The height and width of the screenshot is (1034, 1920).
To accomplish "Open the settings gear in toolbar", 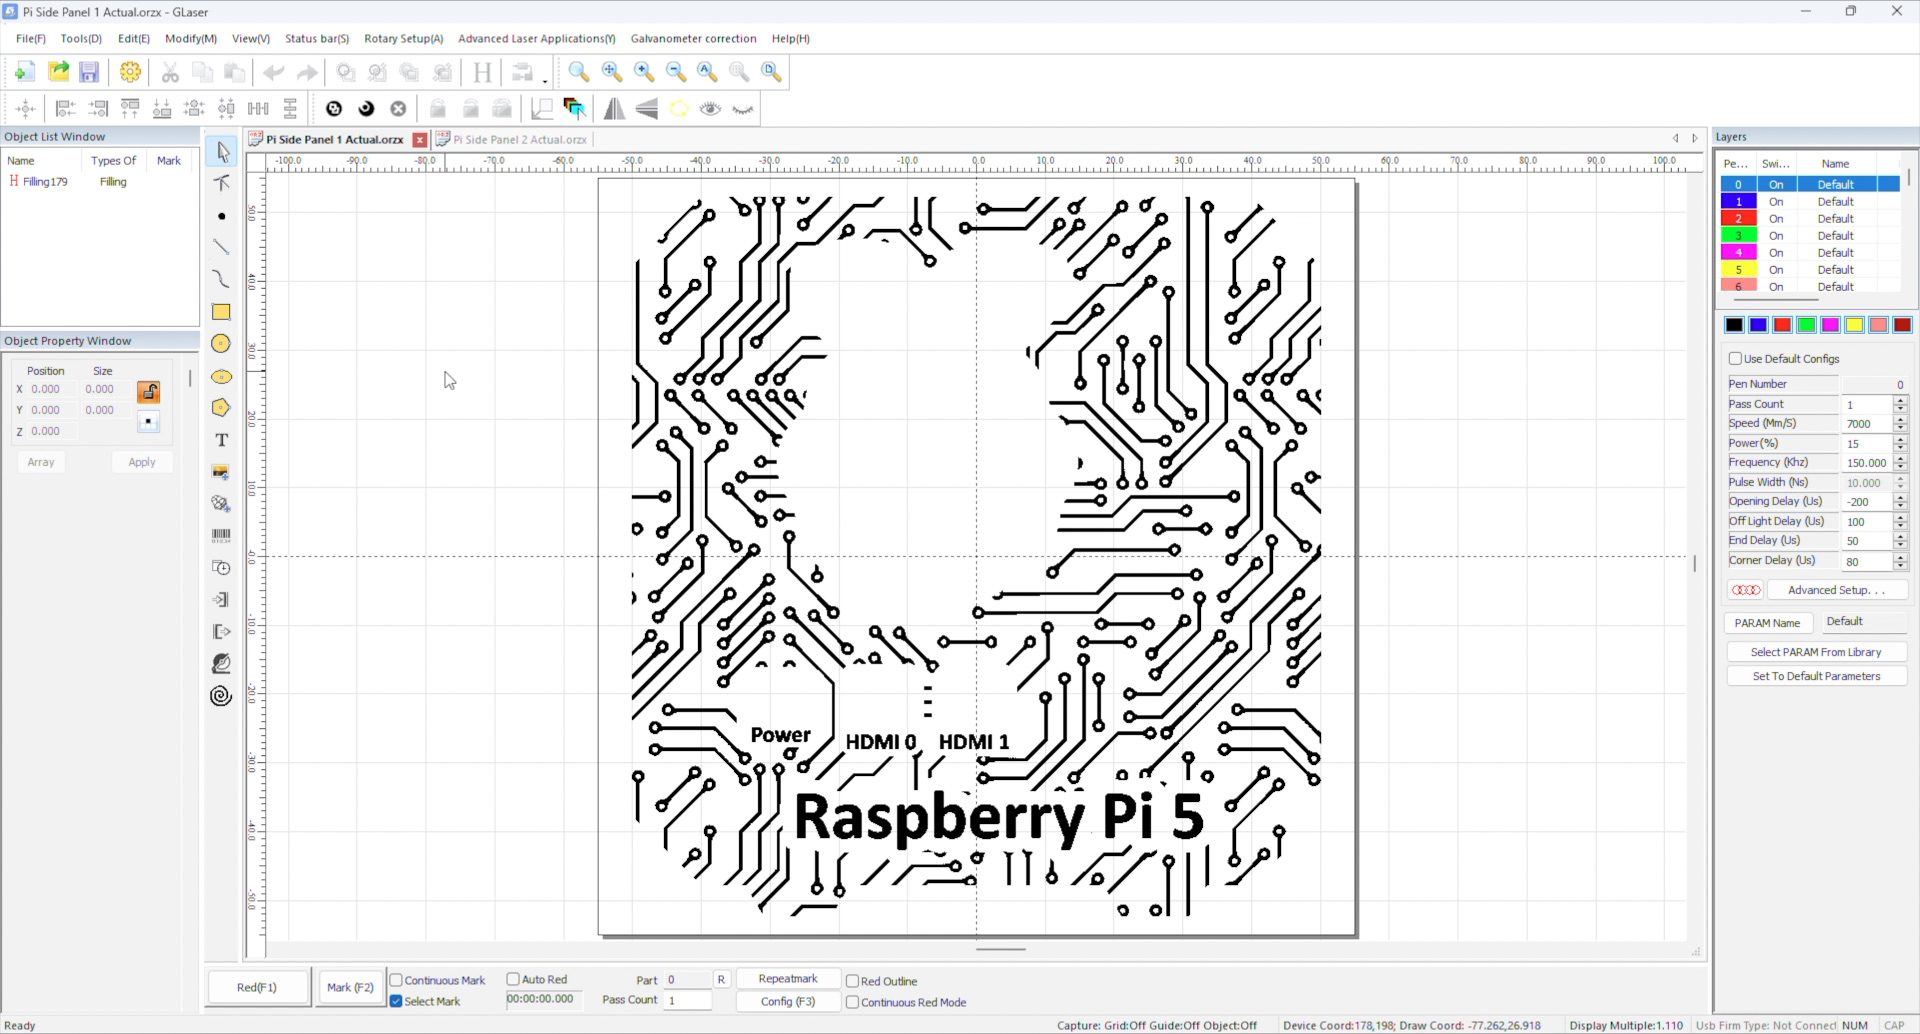I will (130, 72).
